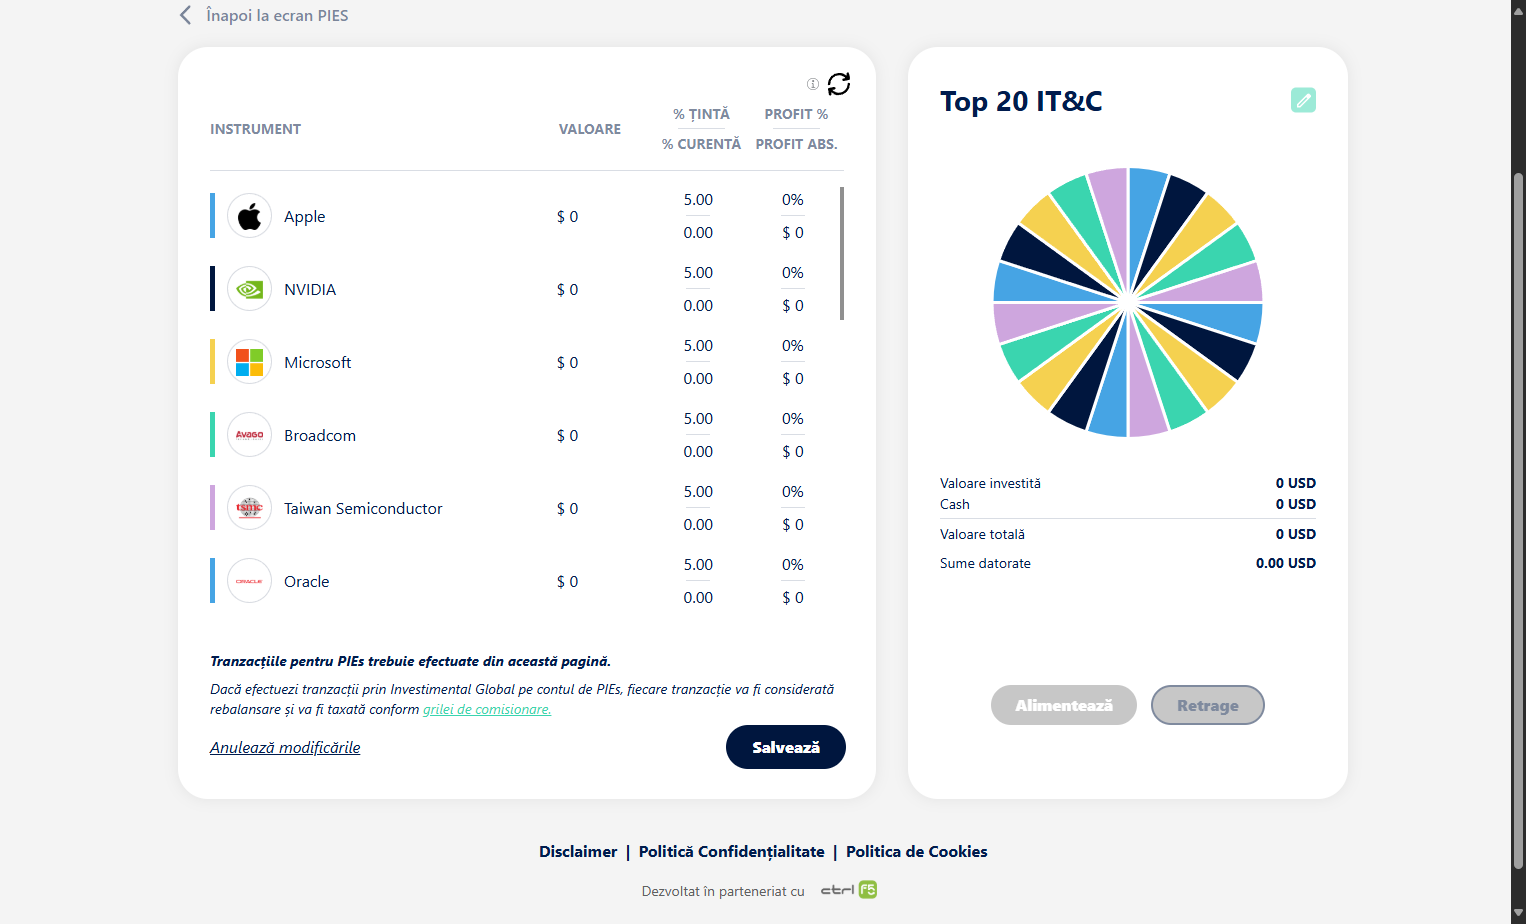Click Oracle's current percent 0.00 value
Image resolution: width=1526 pixels, height=924 pixels.
tap(698, 598)
